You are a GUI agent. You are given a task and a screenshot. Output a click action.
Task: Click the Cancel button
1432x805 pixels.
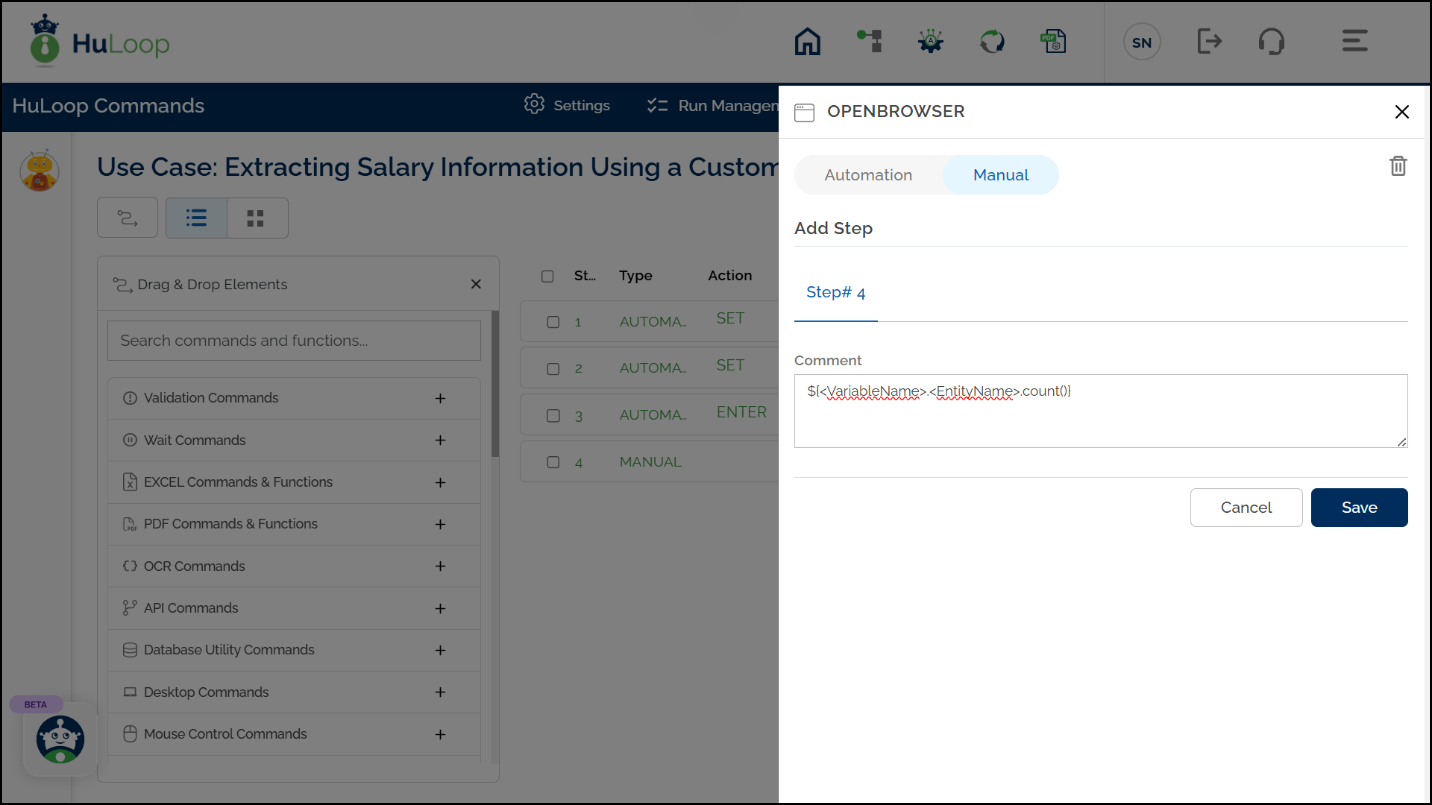click(x=1246, y=507)
